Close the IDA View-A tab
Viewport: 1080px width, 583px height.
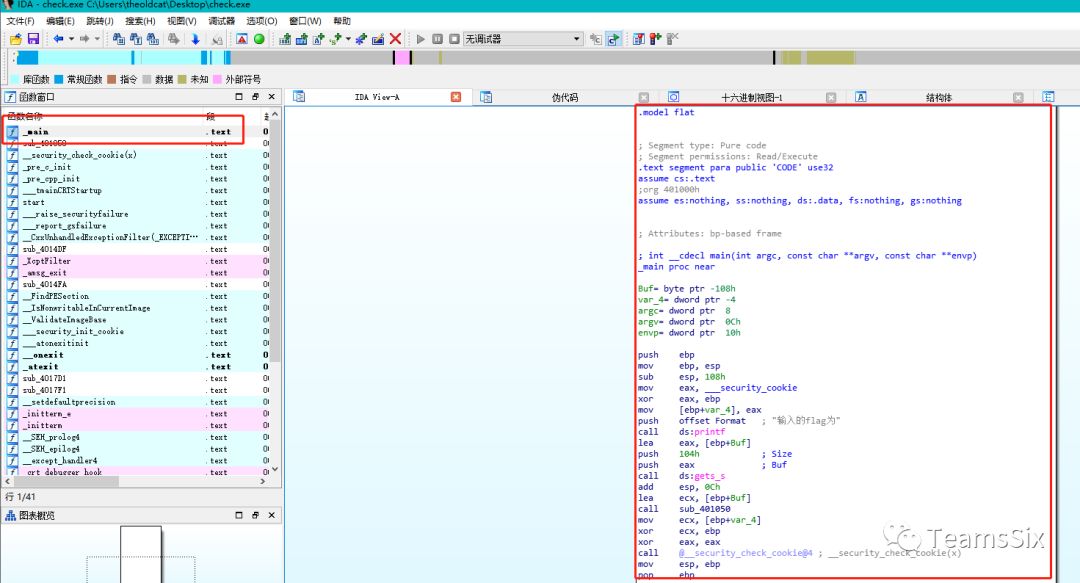pos(455,97)
